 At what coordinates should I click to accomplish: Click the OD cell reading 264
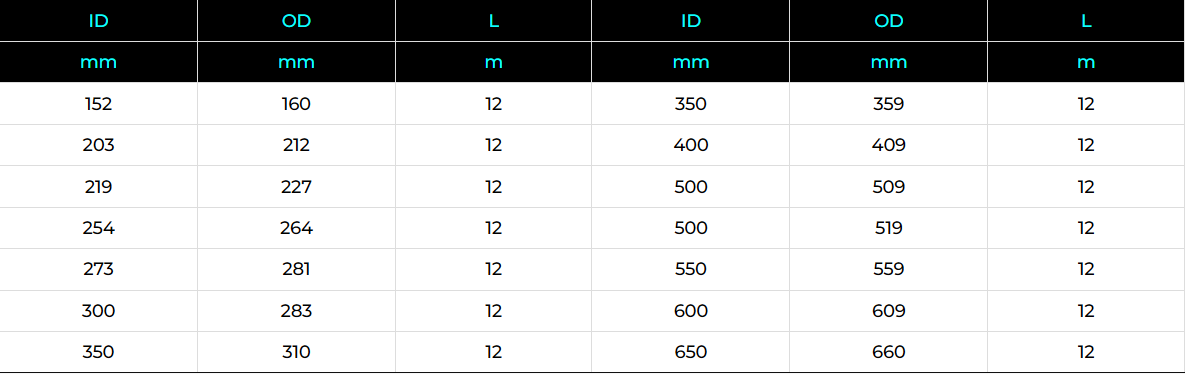coord(296,228)
